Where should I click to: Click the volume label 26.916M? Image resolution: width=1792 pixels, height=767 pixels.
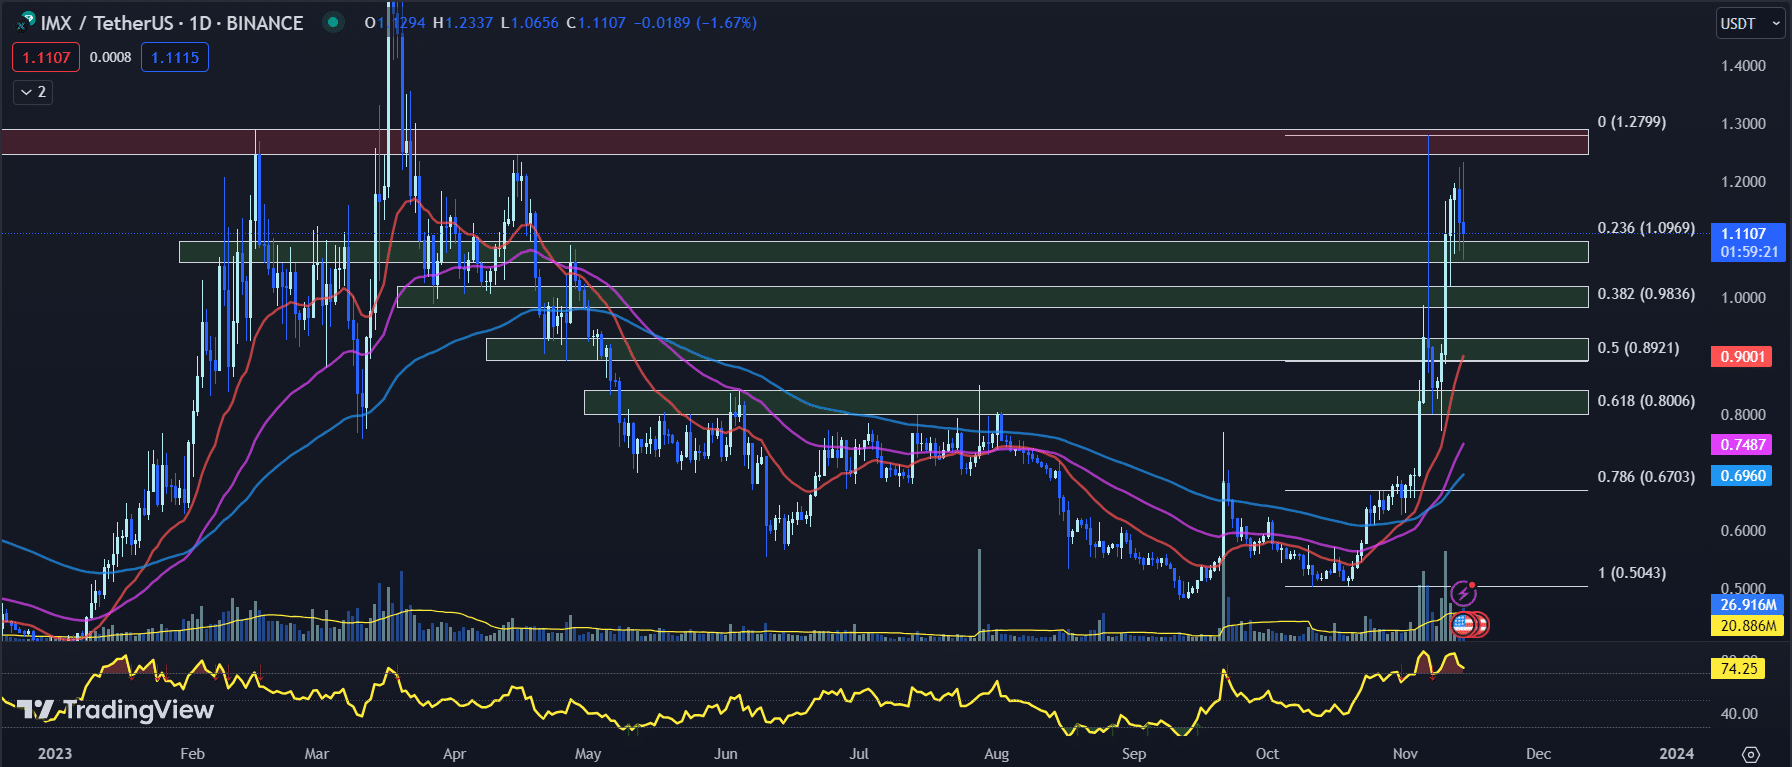tap(1748, 605)
